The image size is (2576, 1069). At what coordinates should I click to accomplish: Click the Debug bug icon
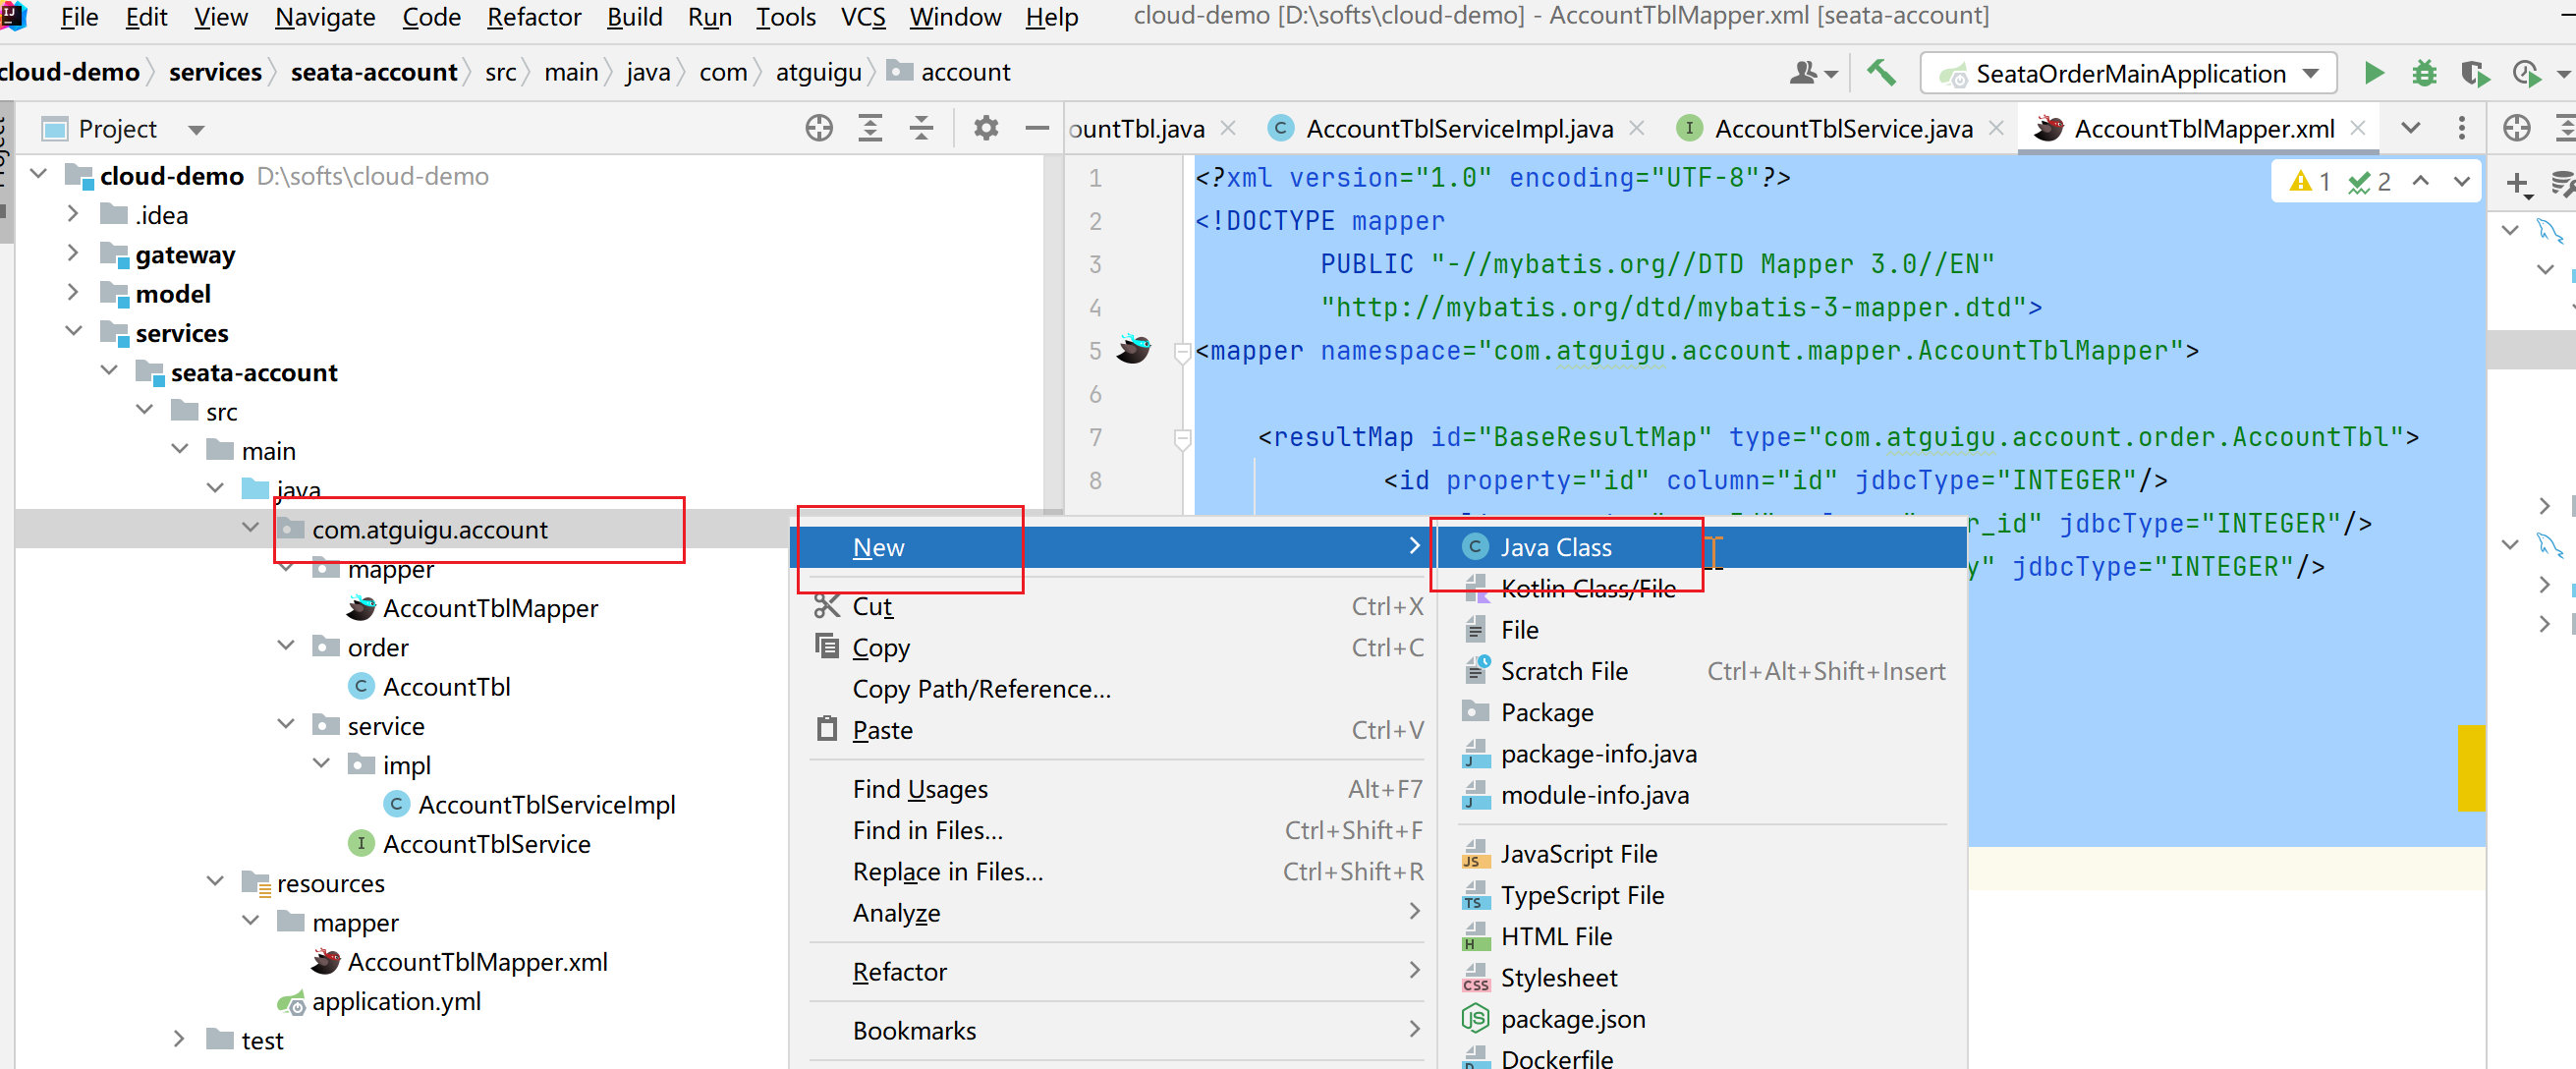[2424, 73]
